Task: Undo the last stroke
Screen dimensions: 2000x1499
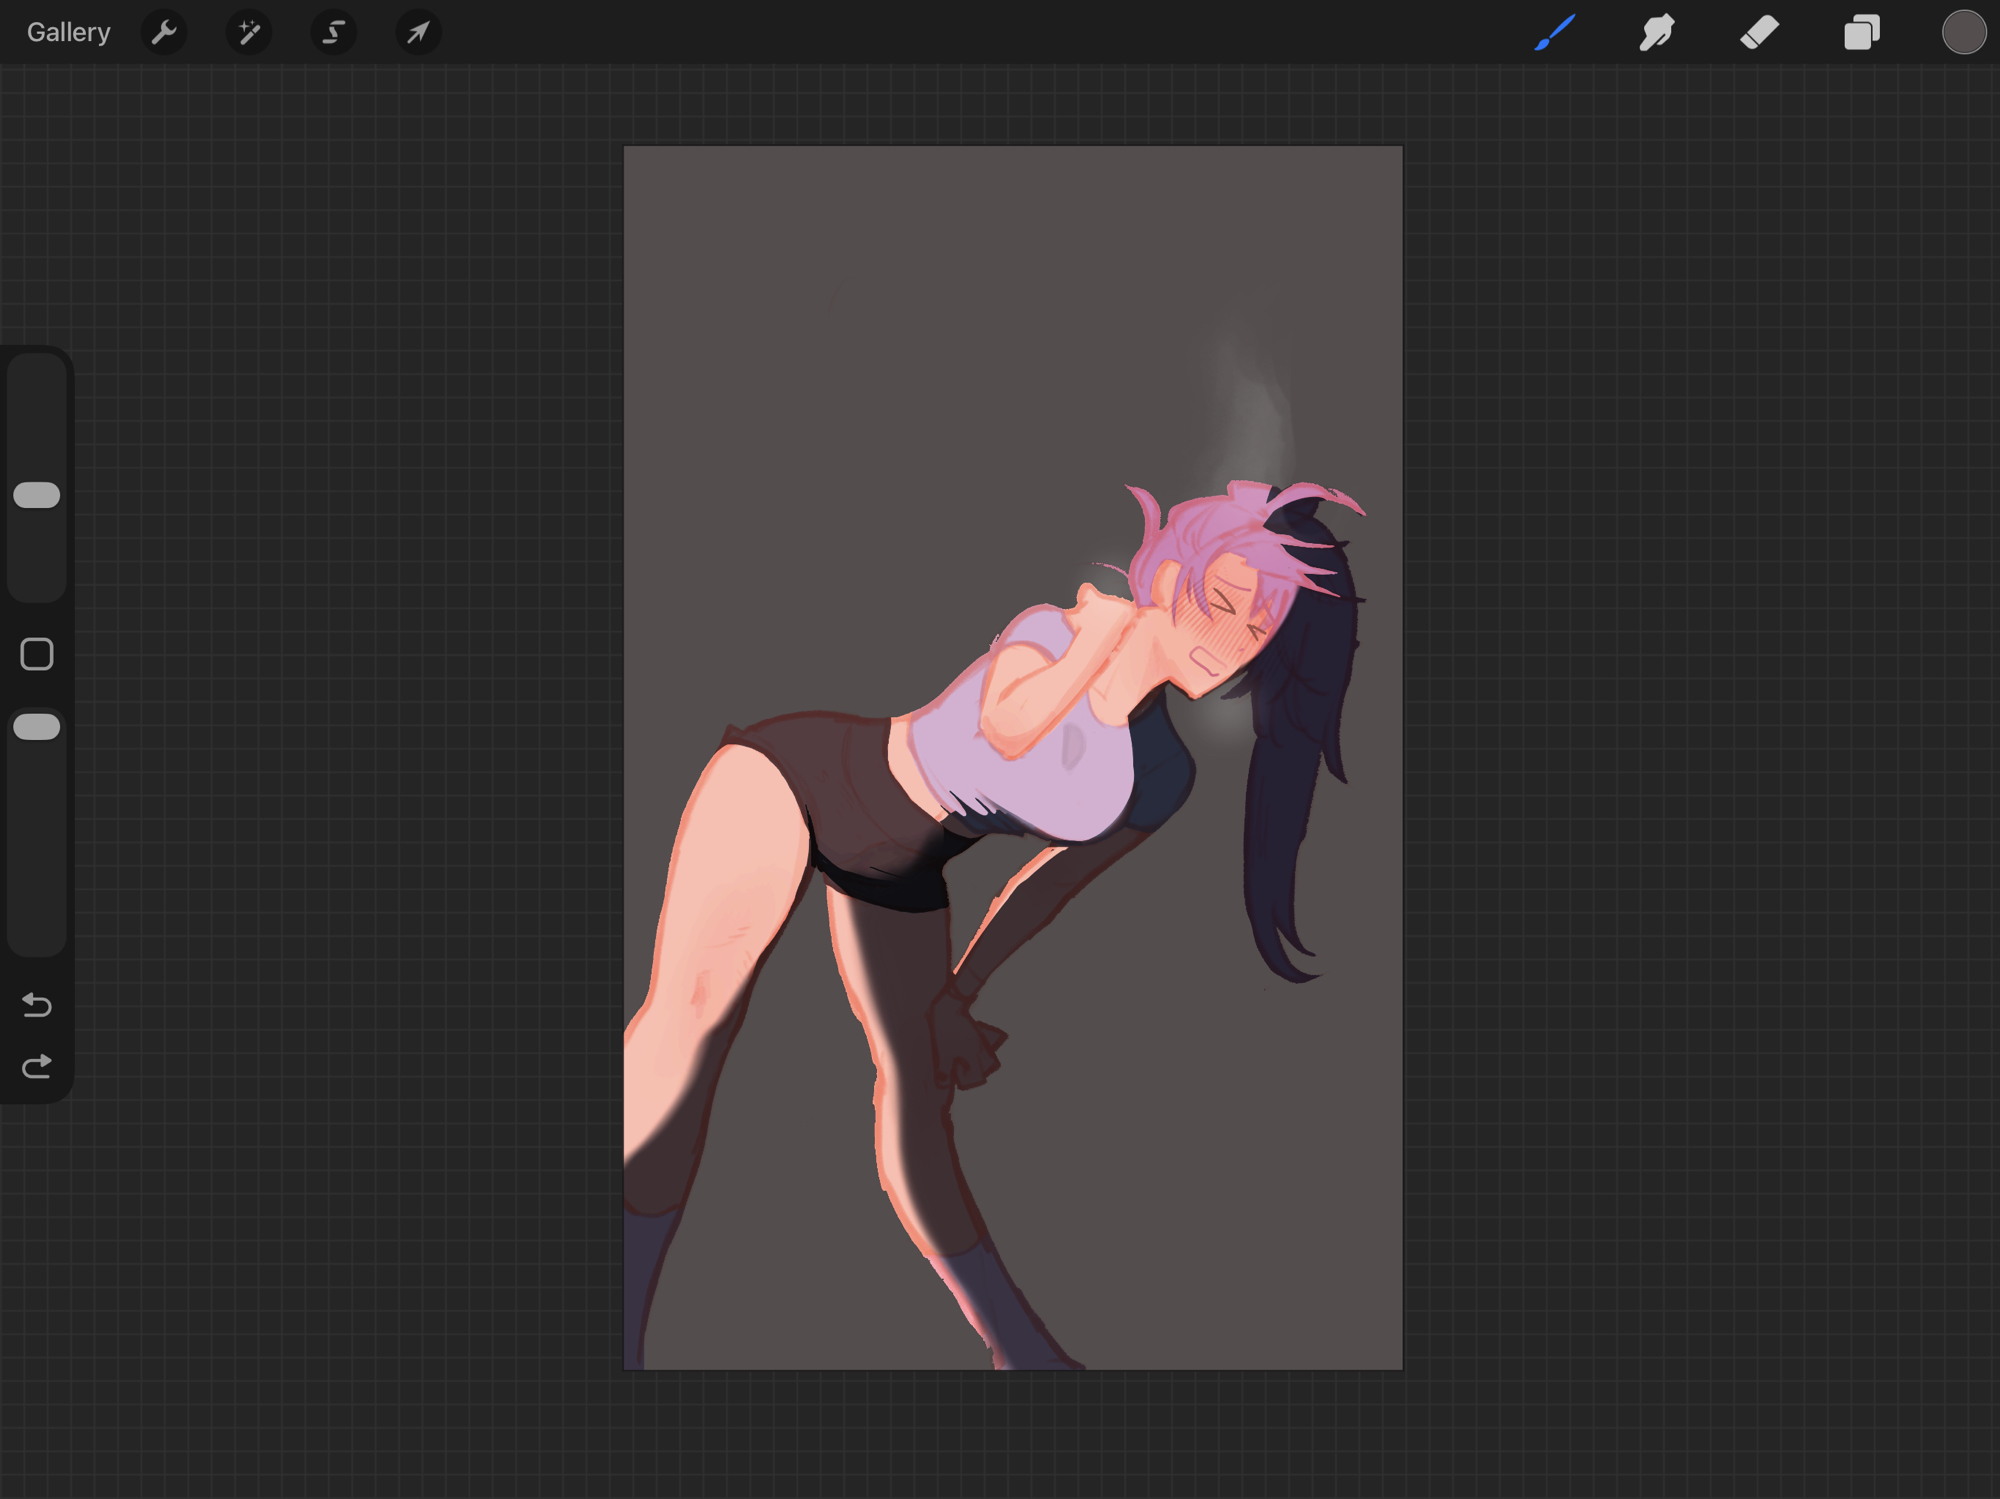Action: (x=37, y=1004)
